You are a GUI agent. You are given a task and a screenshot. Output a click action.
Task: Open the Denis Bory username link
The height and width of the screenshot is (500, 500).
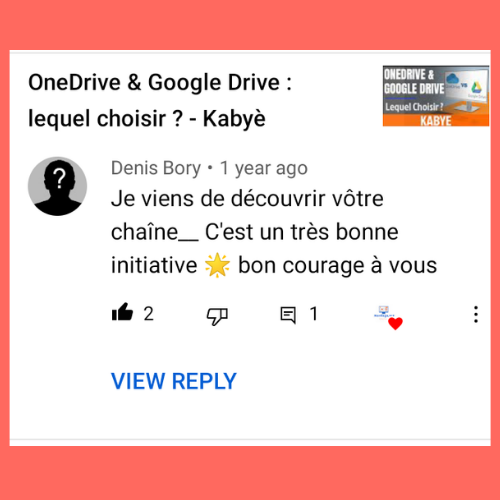(156, 168)
